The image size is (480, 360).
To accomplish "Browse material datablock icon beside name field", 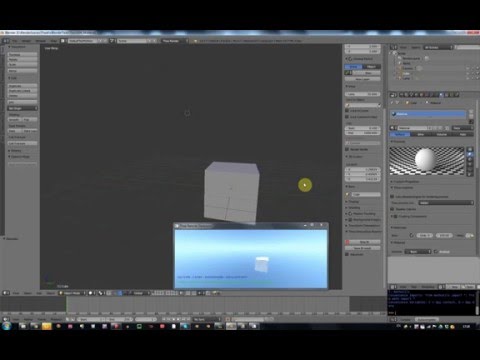I will coord(393,128).
